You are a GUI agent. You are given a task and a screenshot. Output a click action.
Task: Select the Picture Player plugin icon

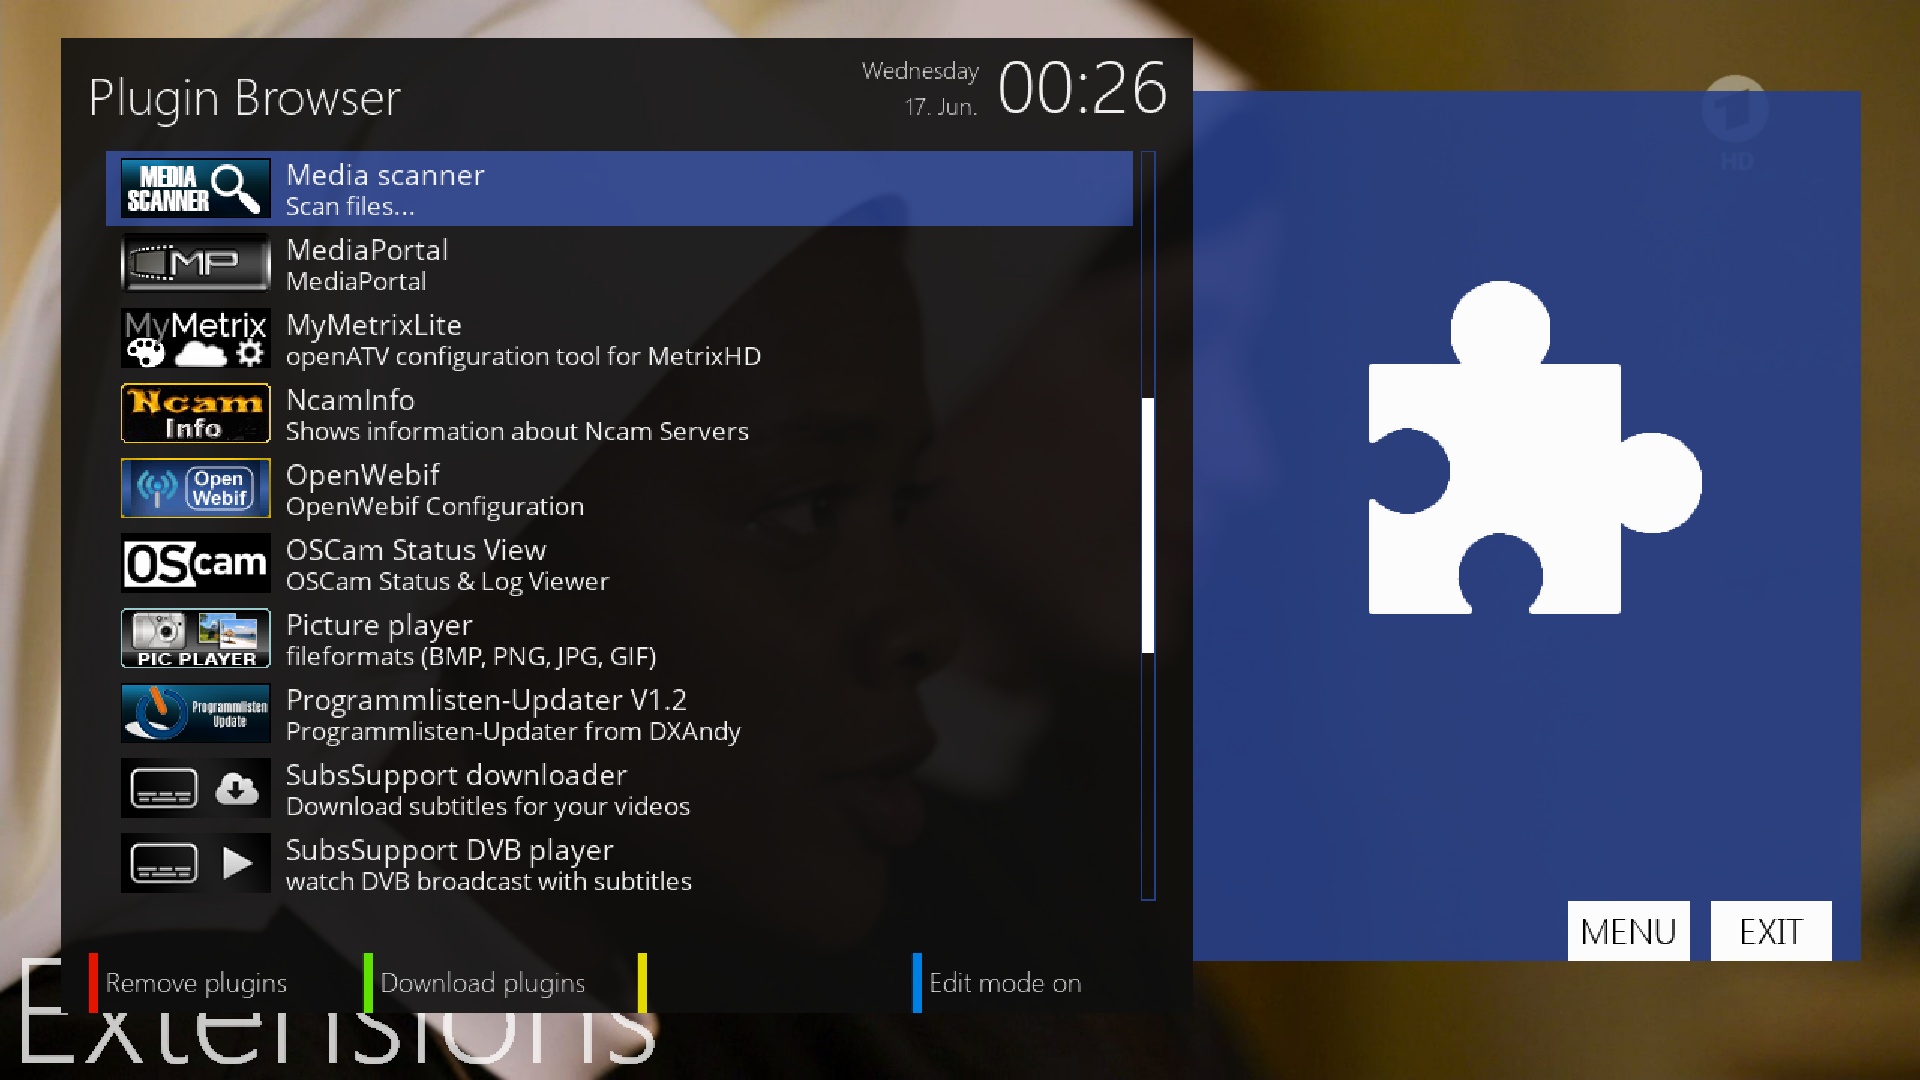195,640
